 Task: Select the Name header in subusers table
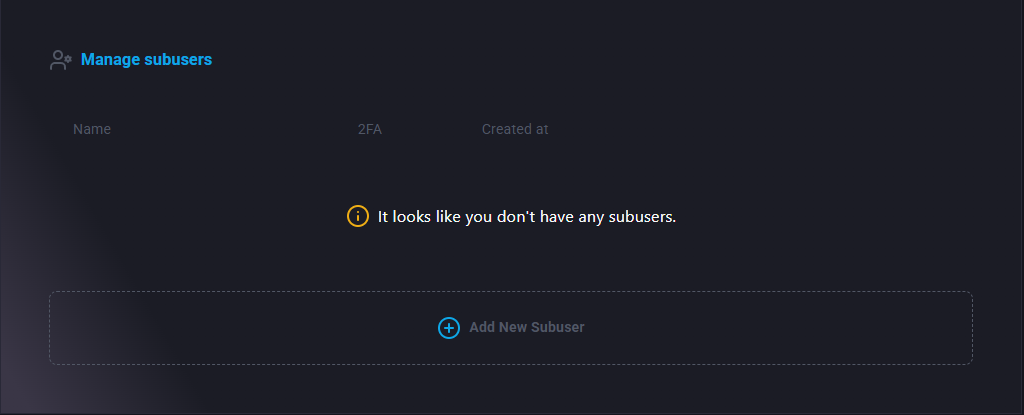(x=92, y=129)
